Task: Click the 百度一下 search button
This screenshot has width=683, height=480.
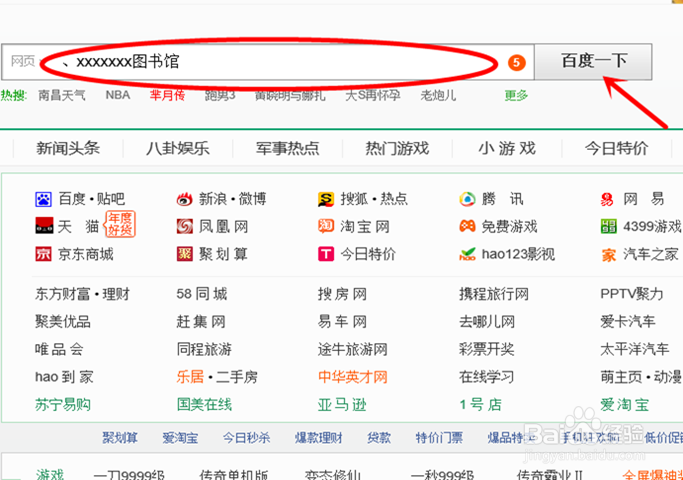Action: click(593, 61)
